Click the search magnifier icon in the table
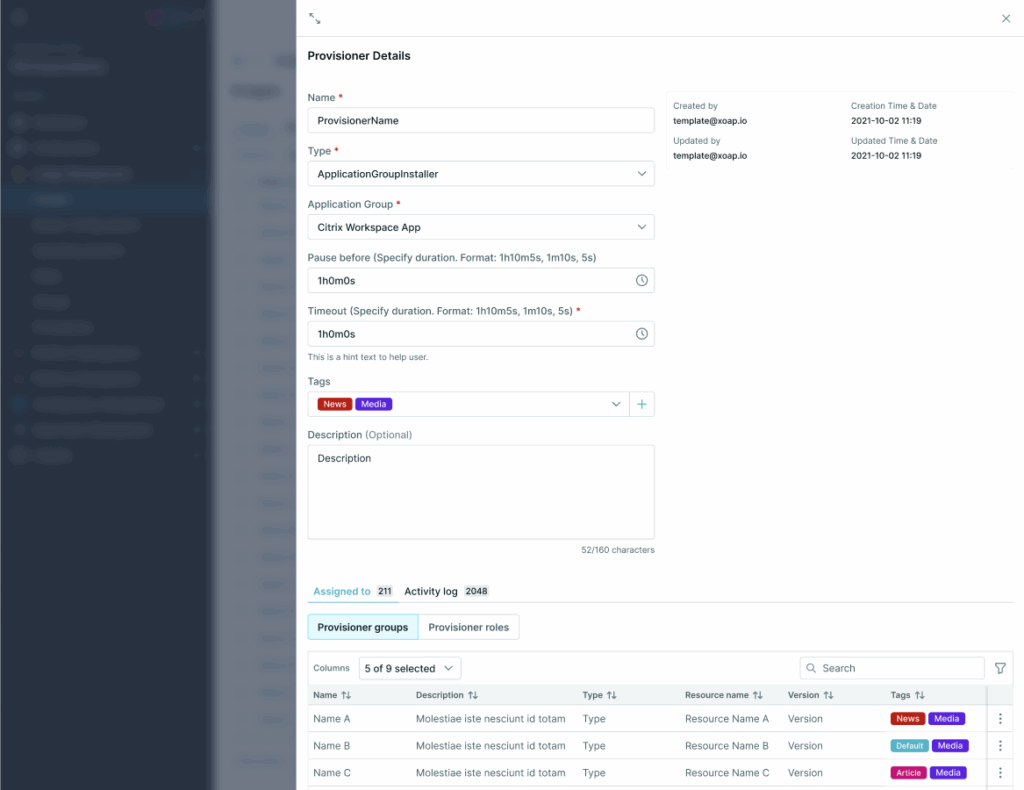The height and width of the screenshot is (790, 1024). 813,667
